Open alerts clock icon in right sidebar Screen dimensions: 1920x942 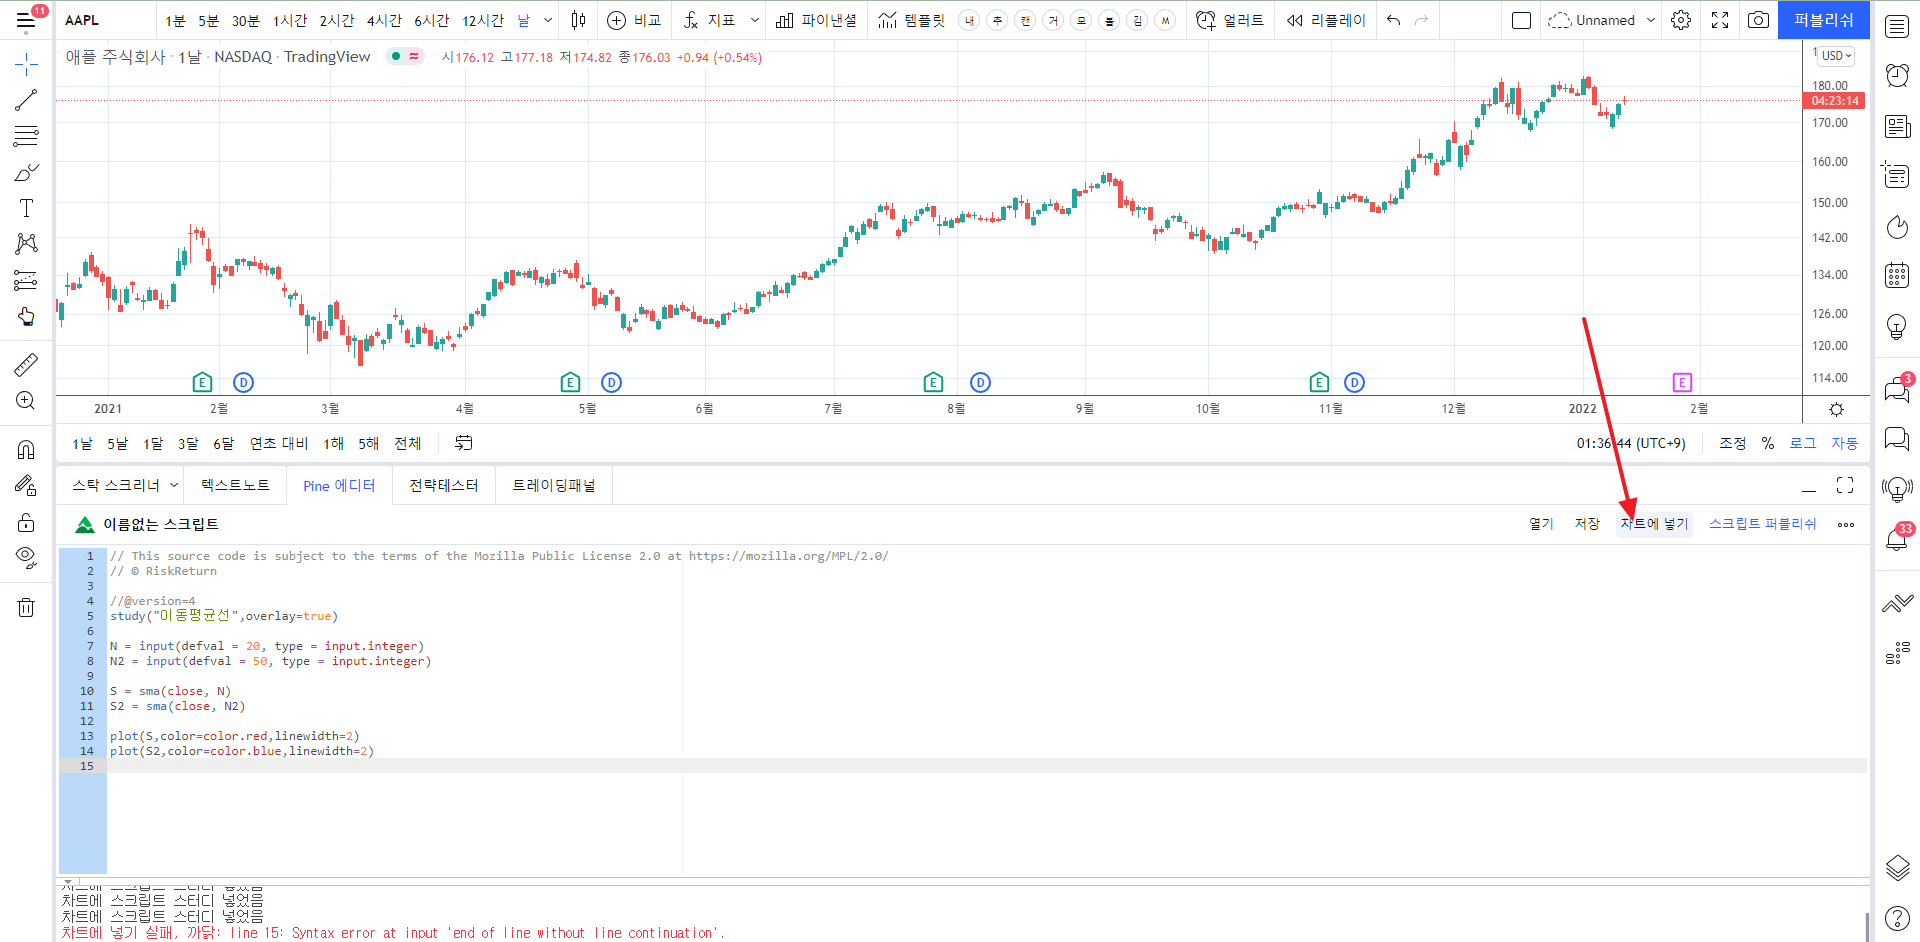(1897, 75)
